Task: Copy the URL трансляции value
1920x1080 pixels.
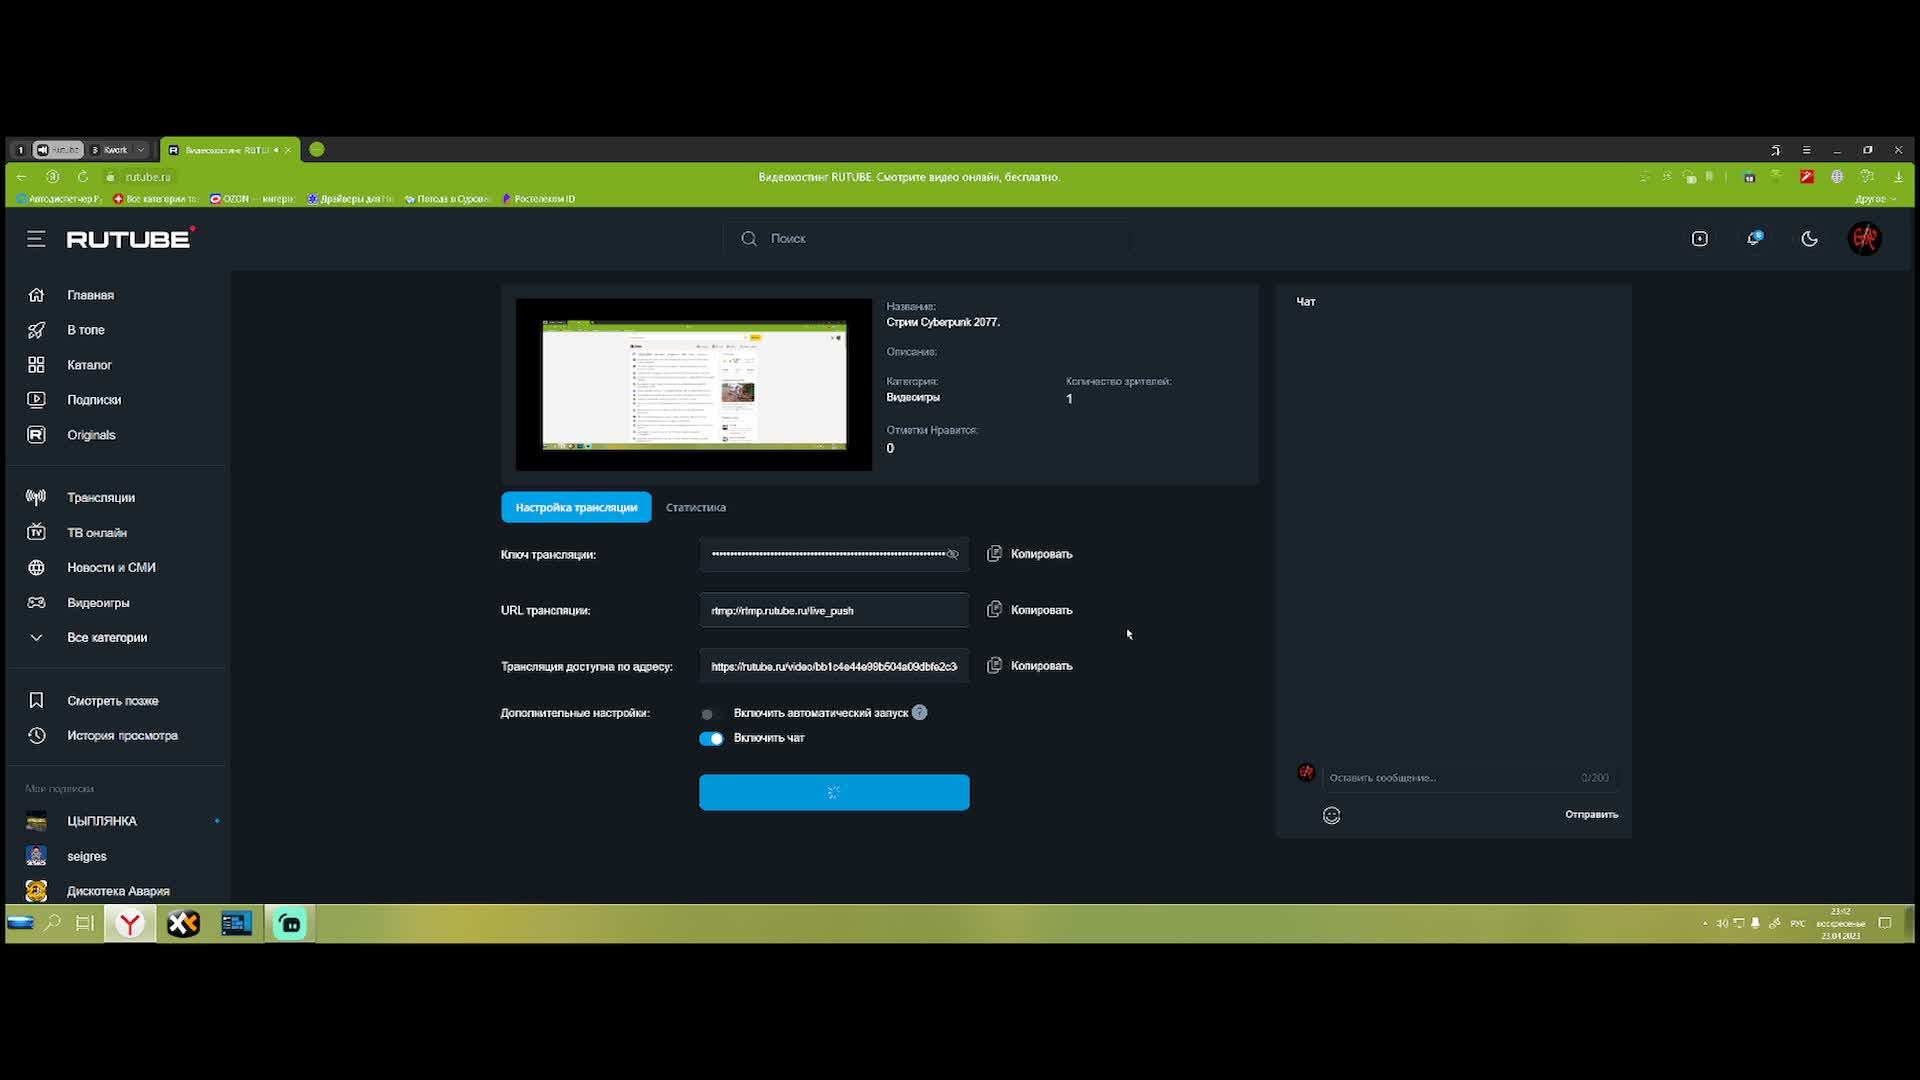Action: pyautogui.click(x=1030, y=610)
